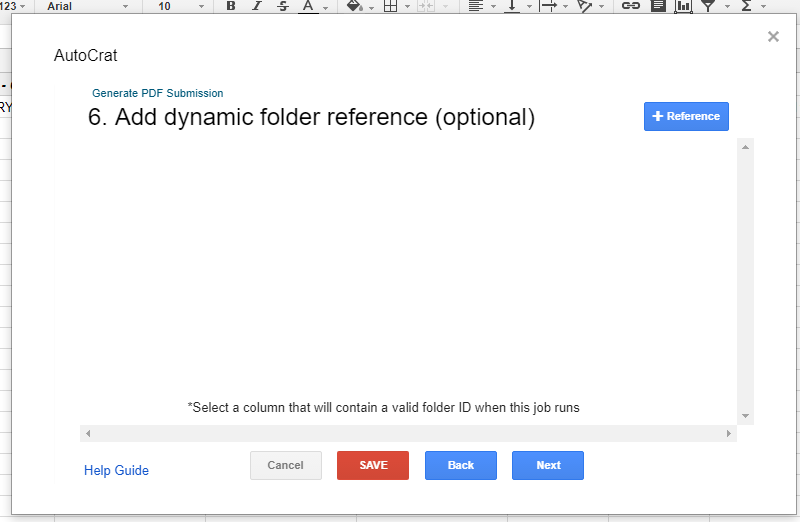Proceed with the Next button
Image resolution: width=800 pixels, height=522 pixels.
click(x=548, y=465)
